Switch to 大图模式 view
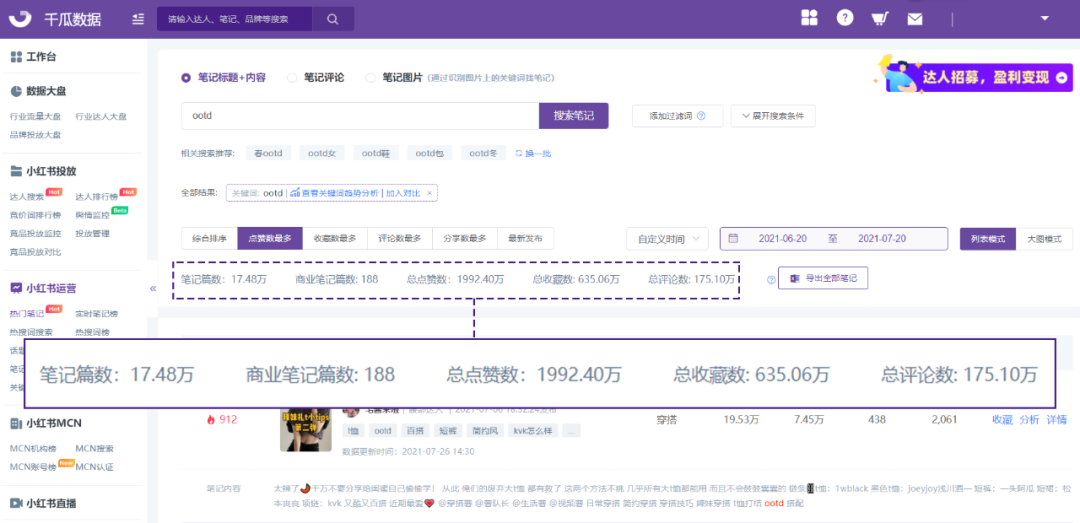Image resolution: width=1080 pixels, height=523 pixels. (x=1045, y=239)
